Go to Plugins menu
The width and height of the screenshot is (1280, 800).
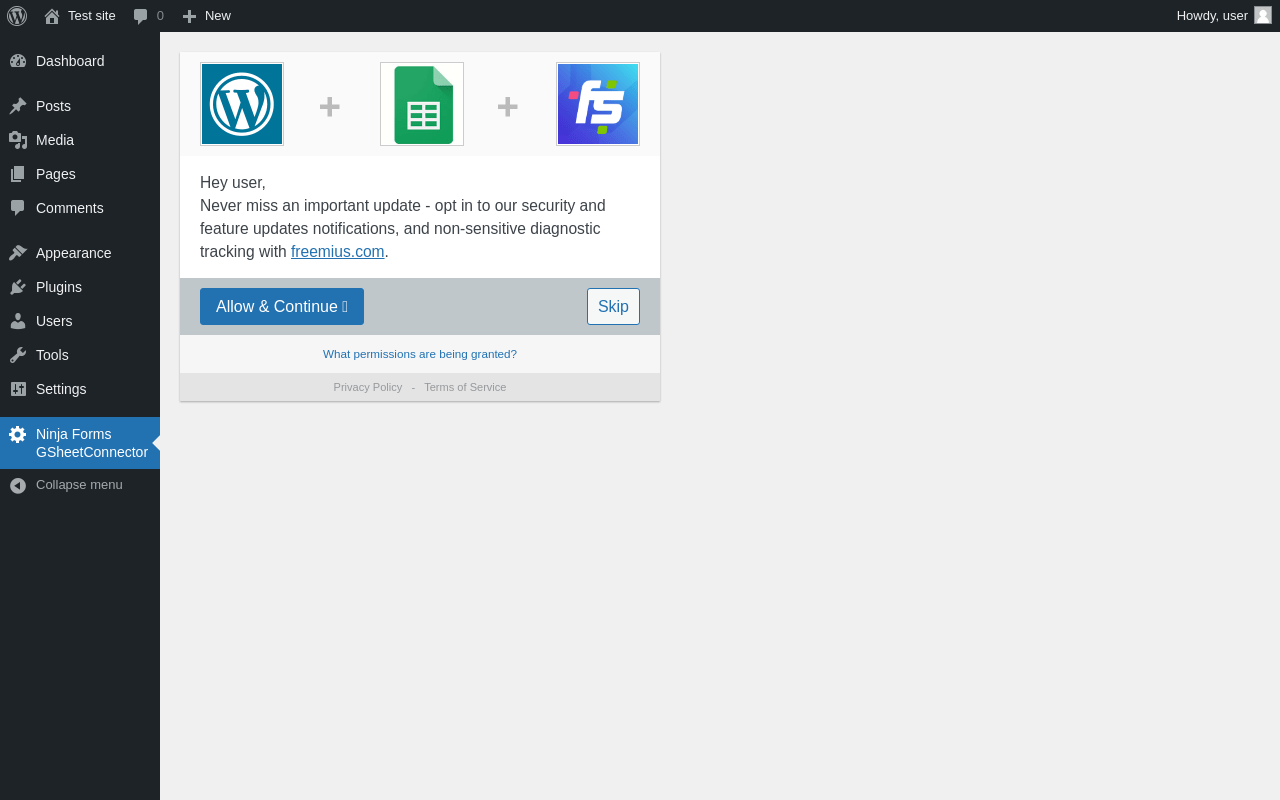click(80, 287)
